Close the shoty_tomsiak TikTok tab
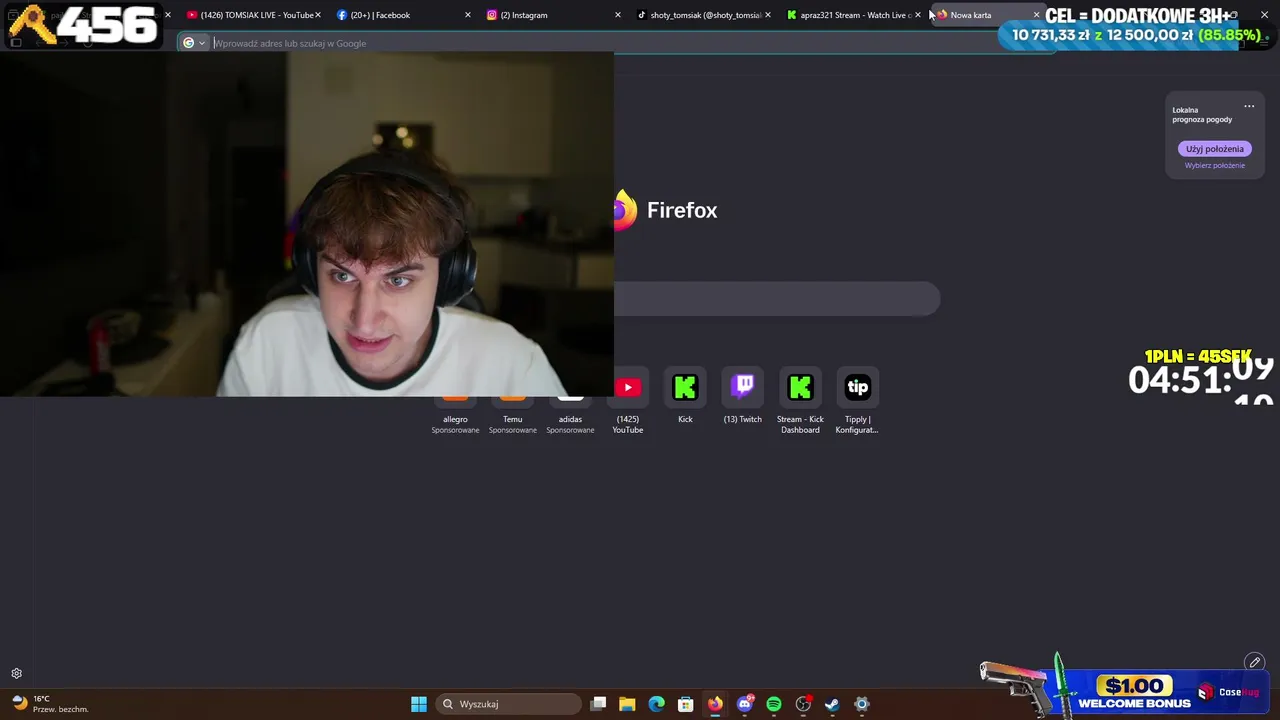 (768, 15)
